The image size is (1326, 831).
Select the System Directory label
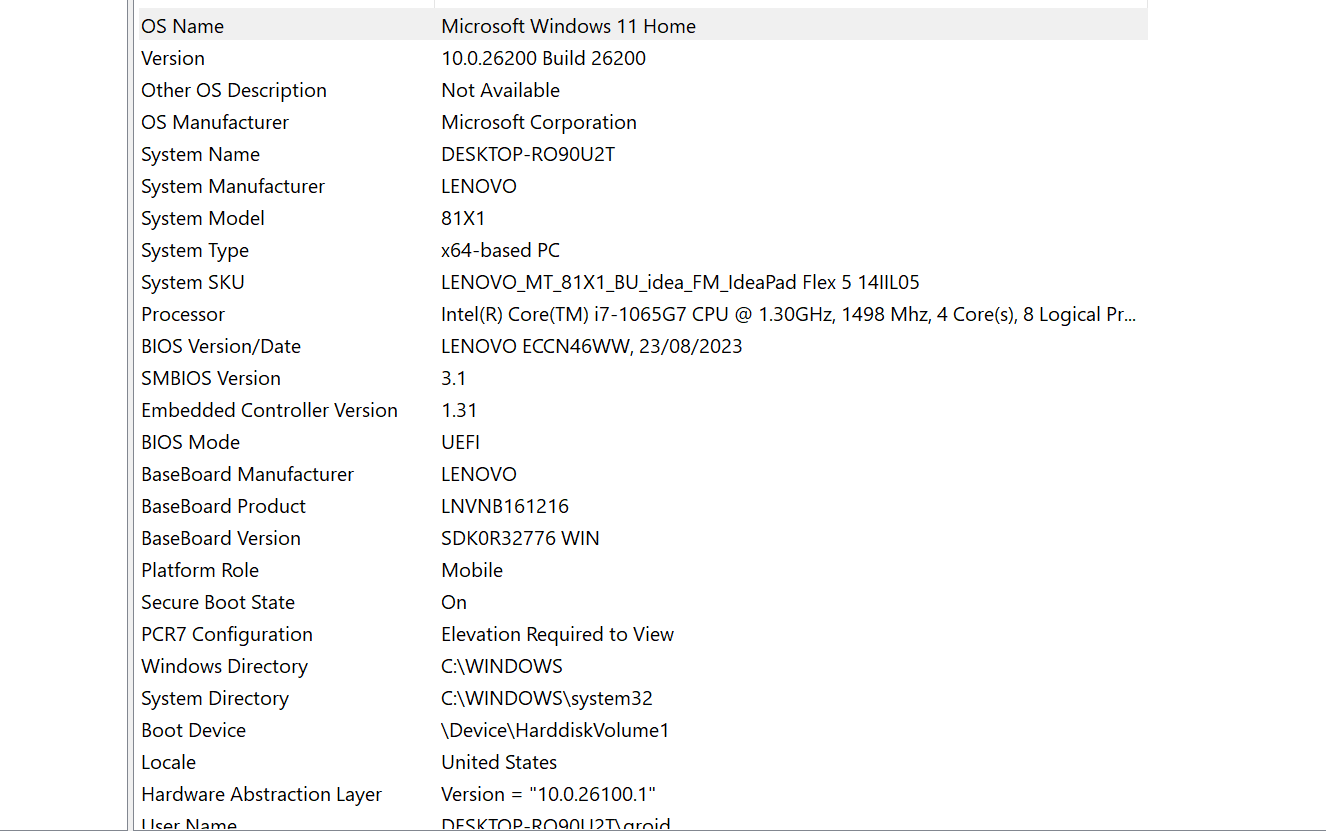215,698
